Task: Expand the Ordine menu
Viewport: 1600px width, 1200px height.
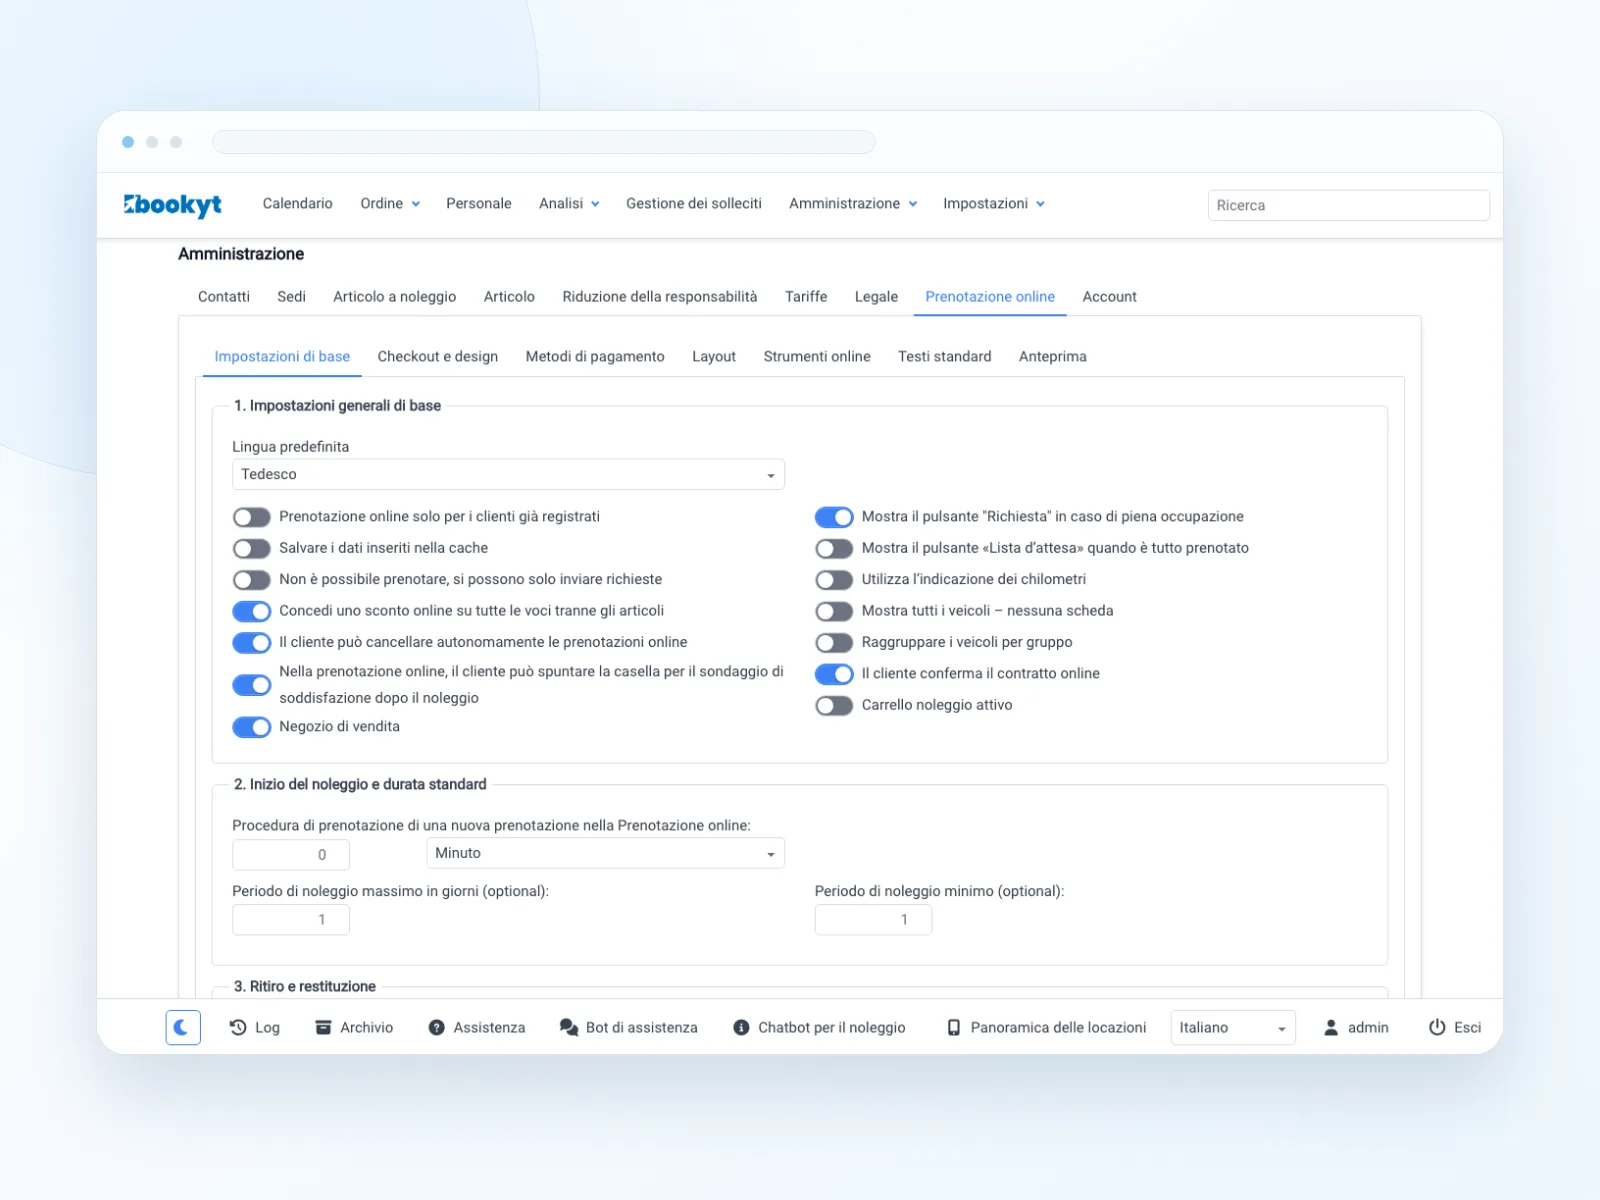Action: tap(390, 203)
